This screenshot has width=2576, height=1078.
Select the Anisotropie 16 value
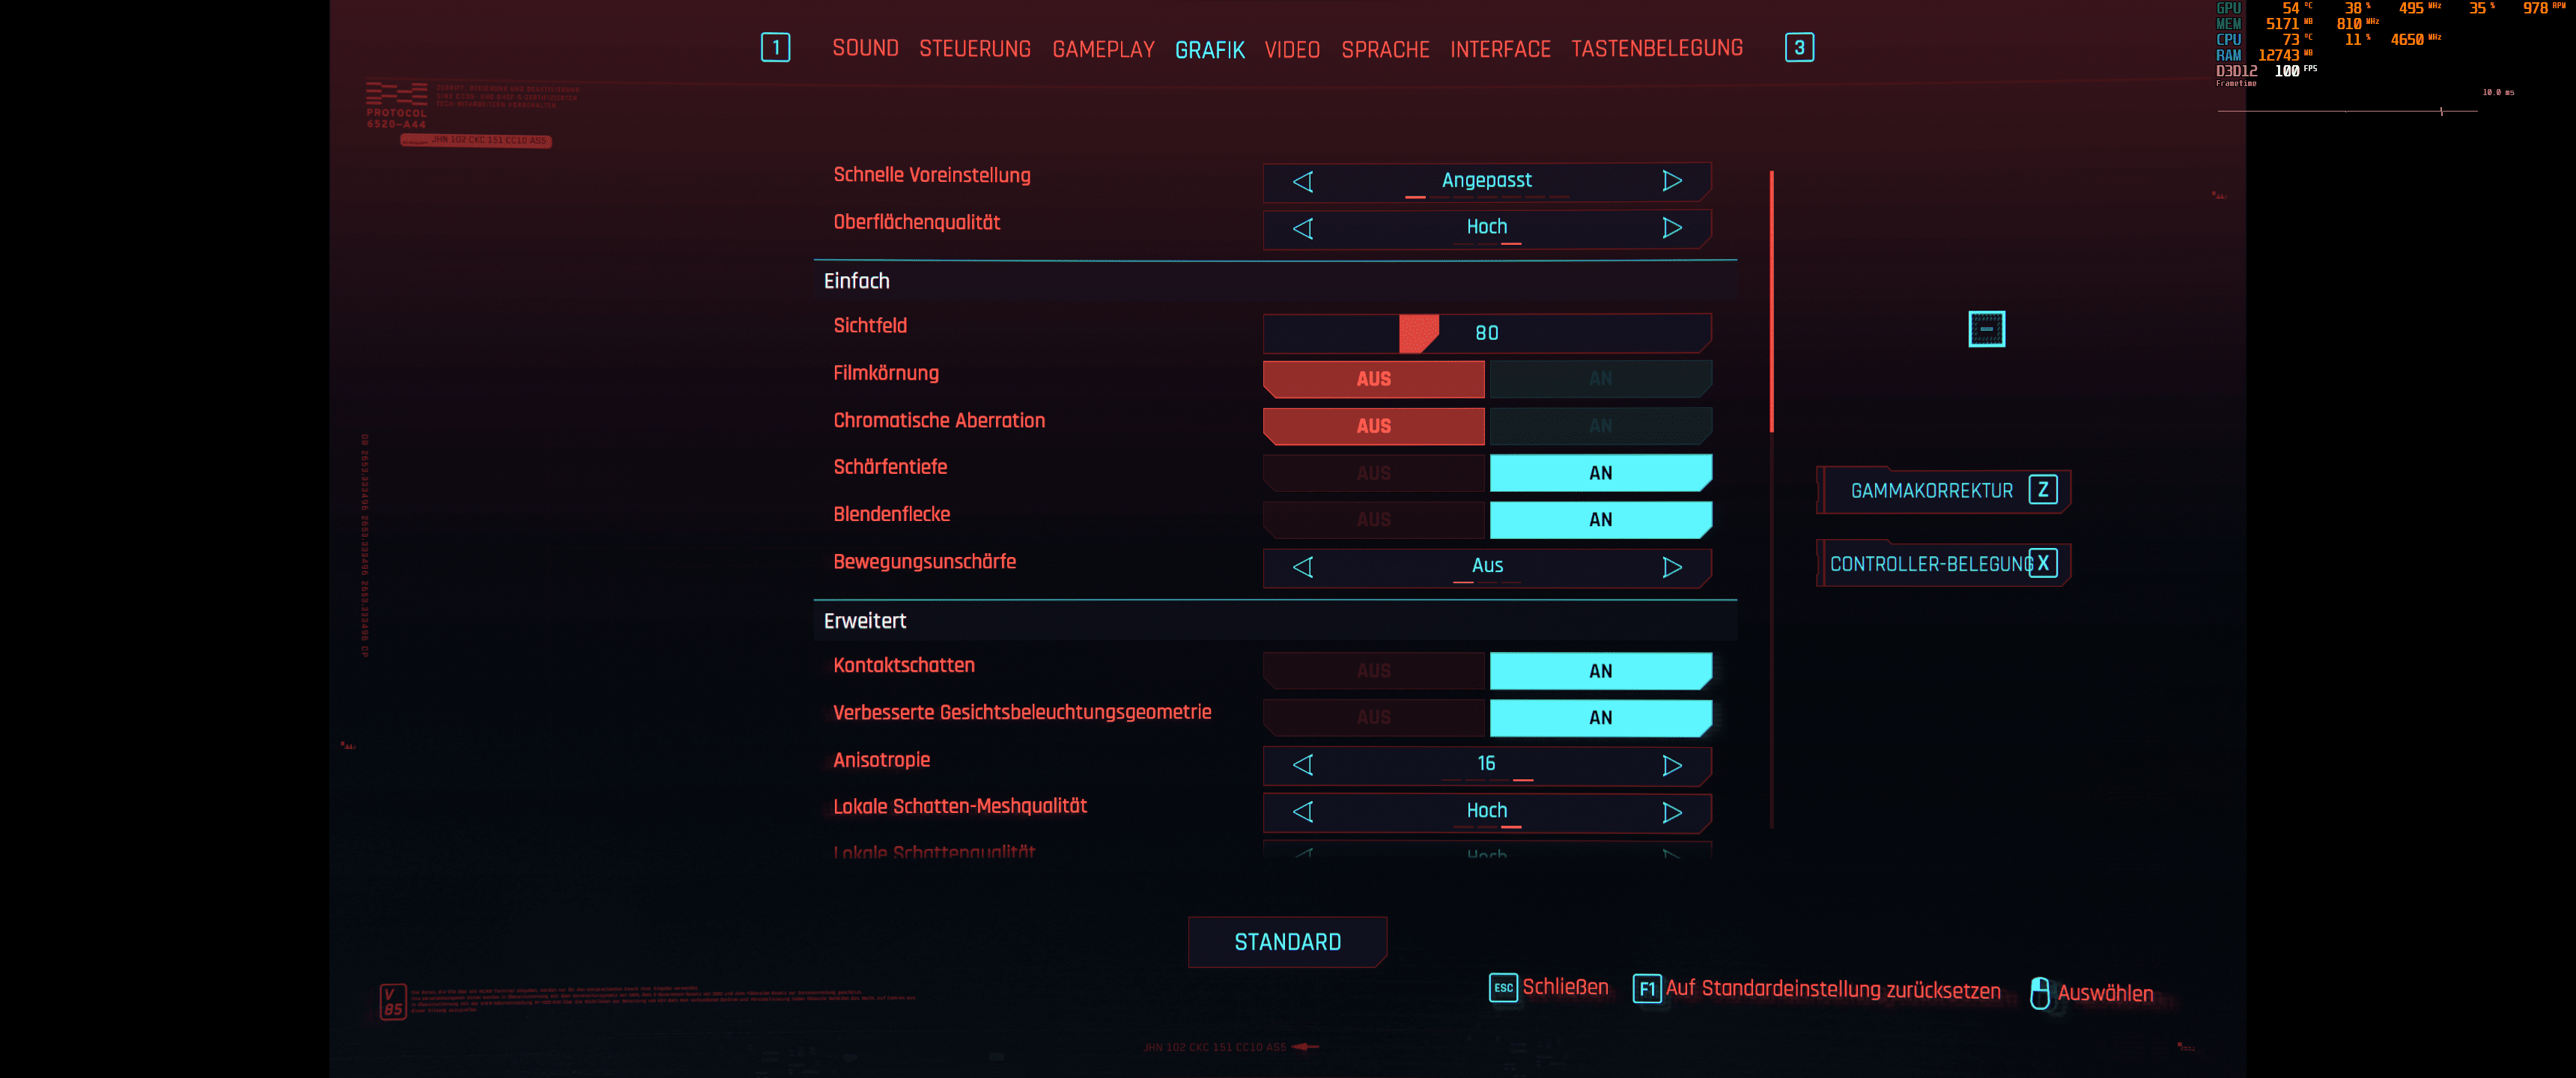coord(1486,764)
